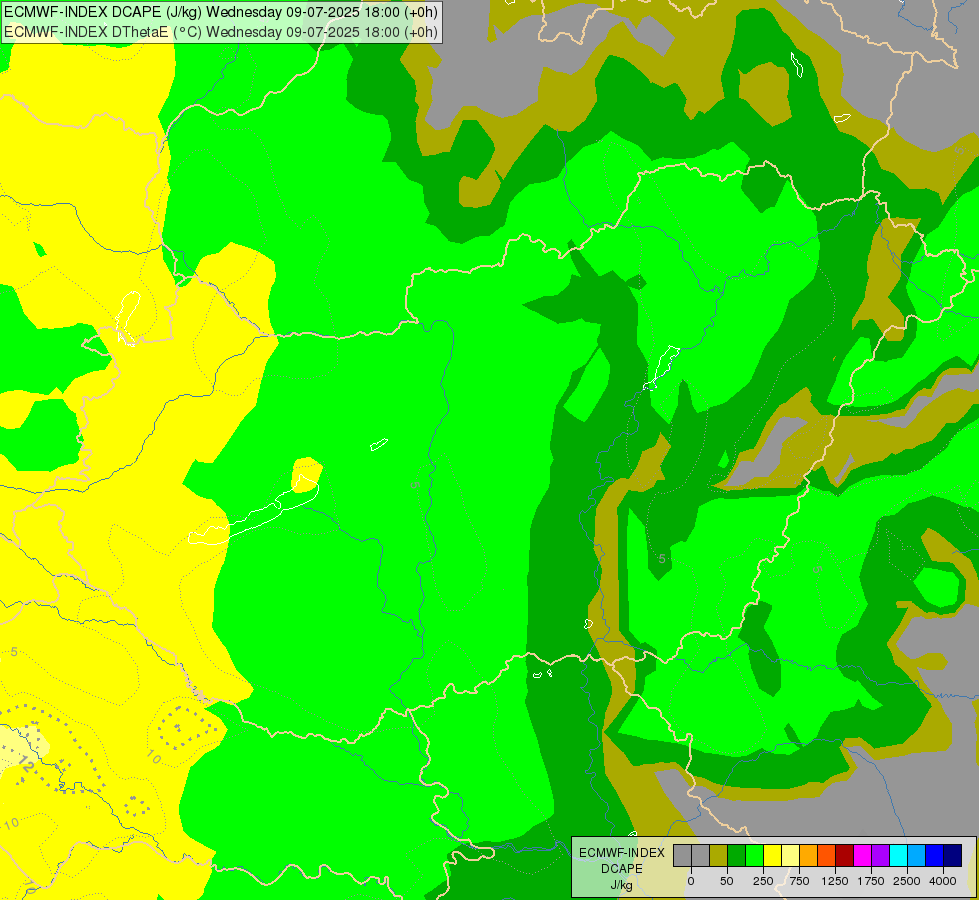This screenshot has height=900, width=979.
Task: Click the "J/kg" unit label in legend
Action: pyautogui.click(x=622, y=885)
